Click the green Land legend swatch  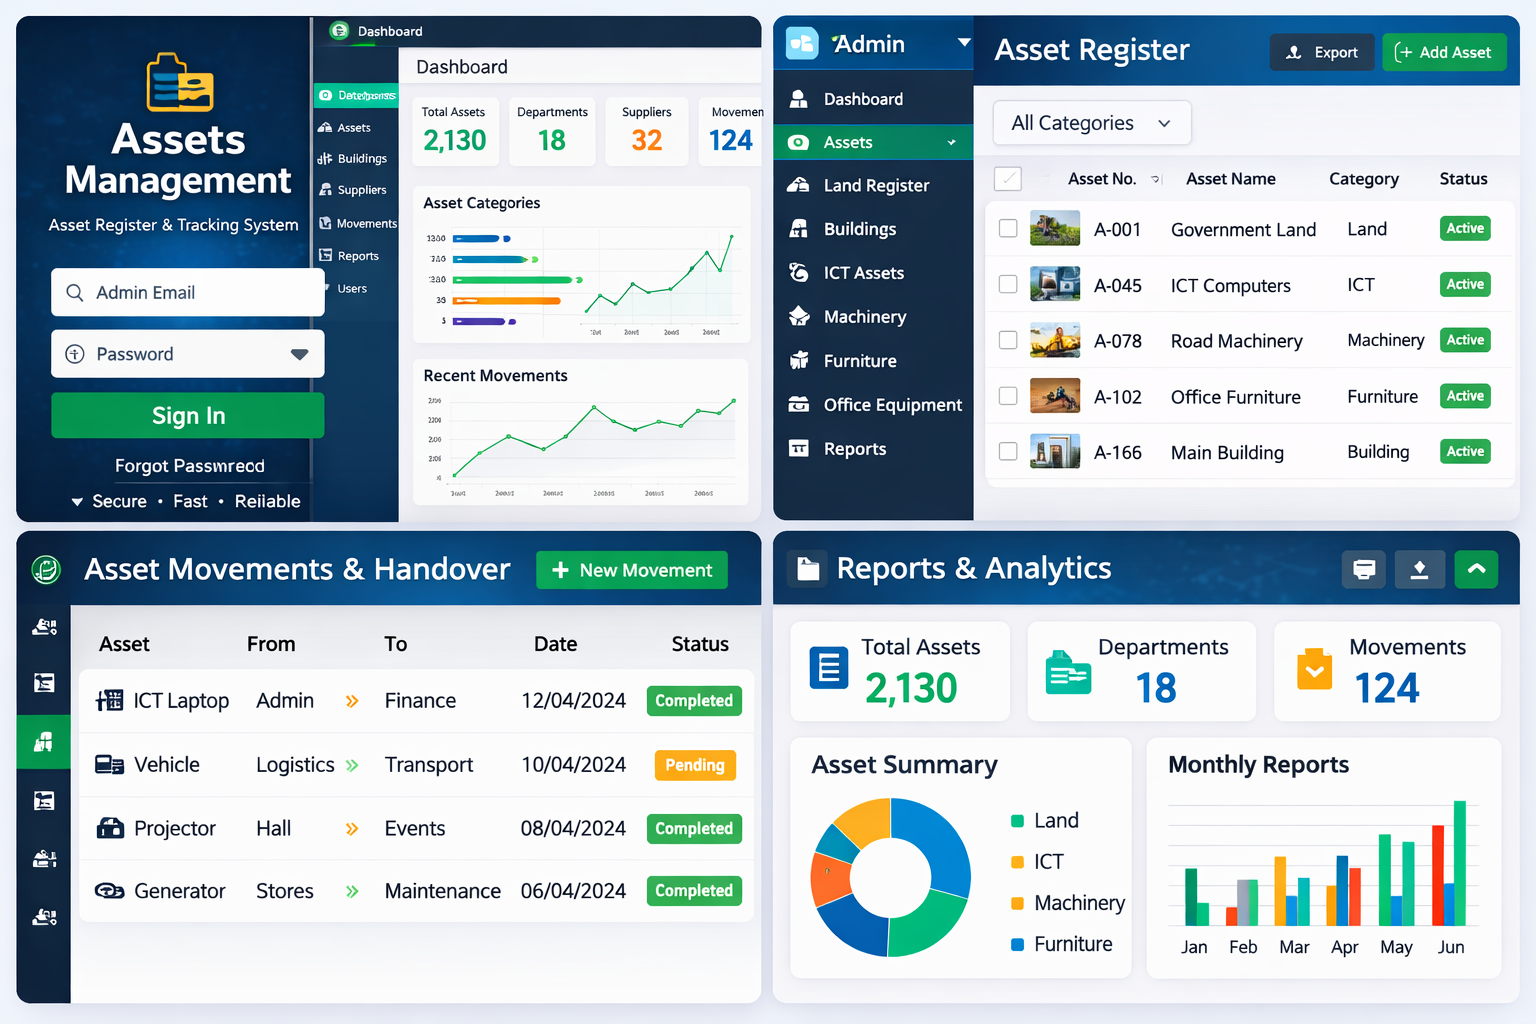[1016, 820]
